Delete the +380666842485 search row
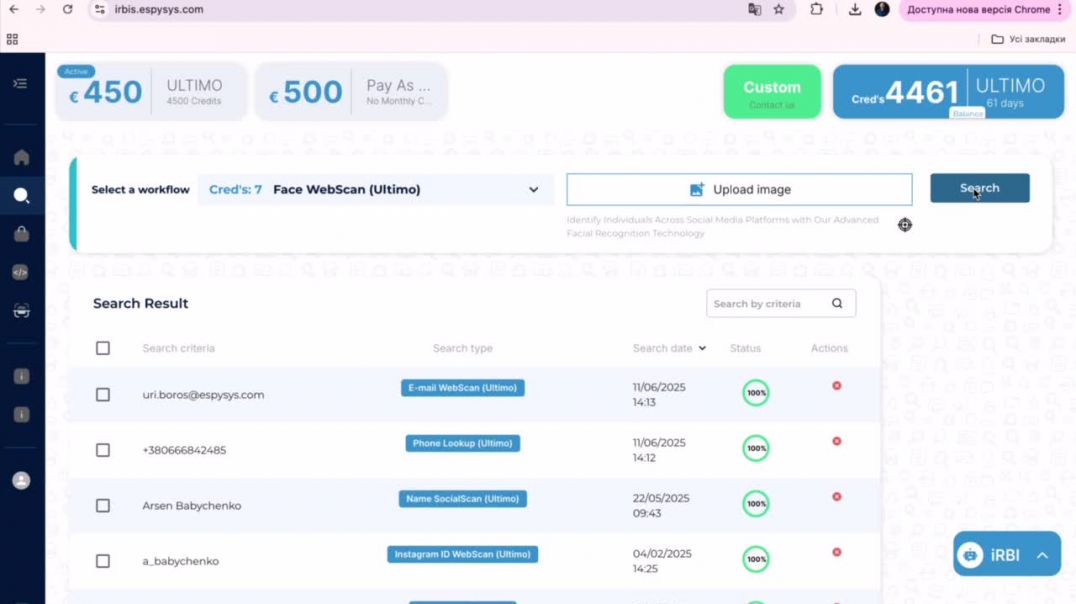The image size is (1076, 604). click(837, 441)
